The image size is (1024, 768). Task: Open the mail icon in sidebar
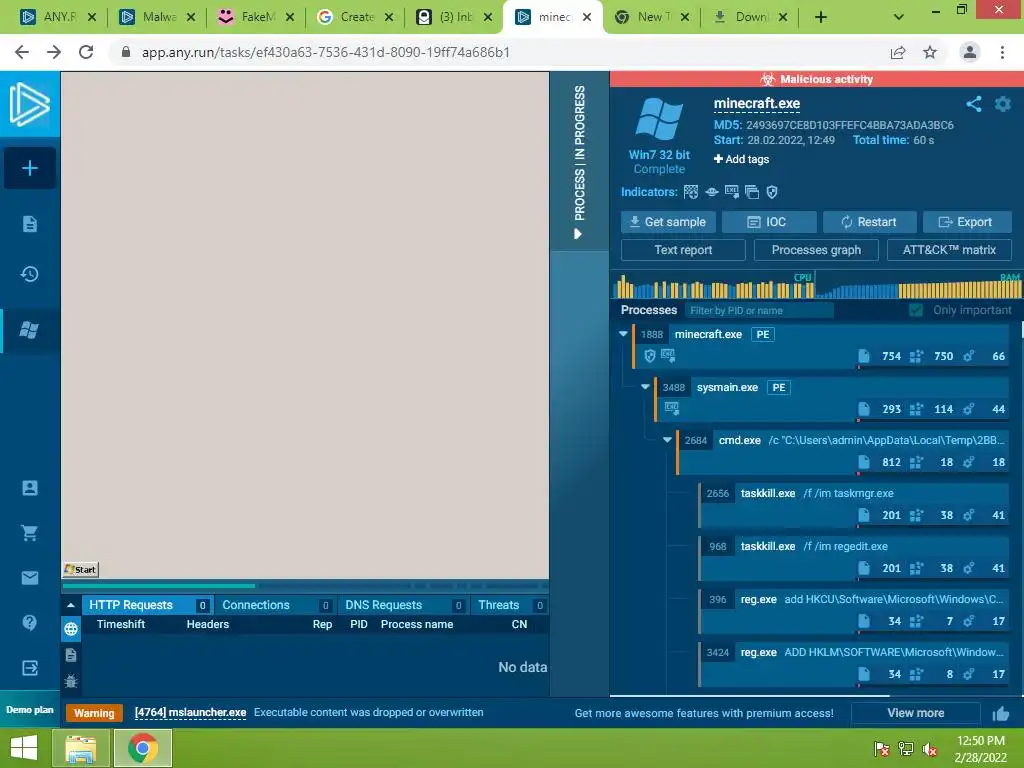coord(29,578)
